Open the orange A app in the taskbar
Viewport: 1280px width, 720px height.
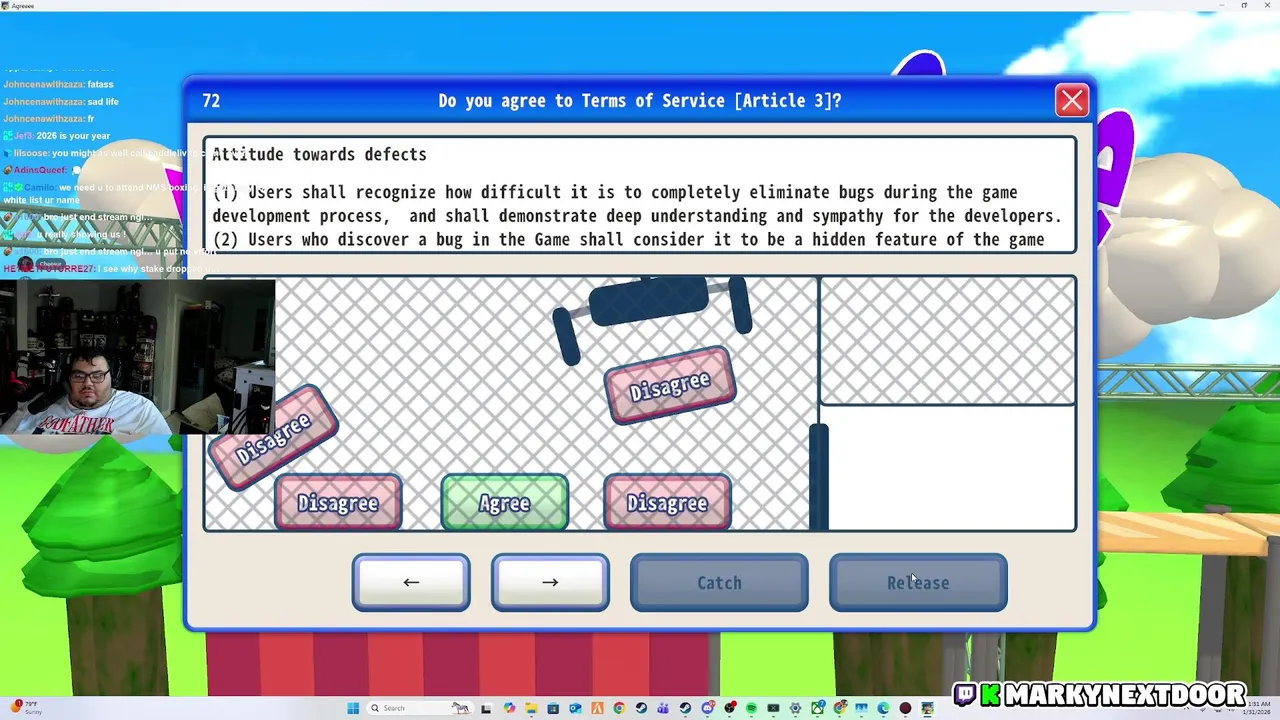(597, 708)
